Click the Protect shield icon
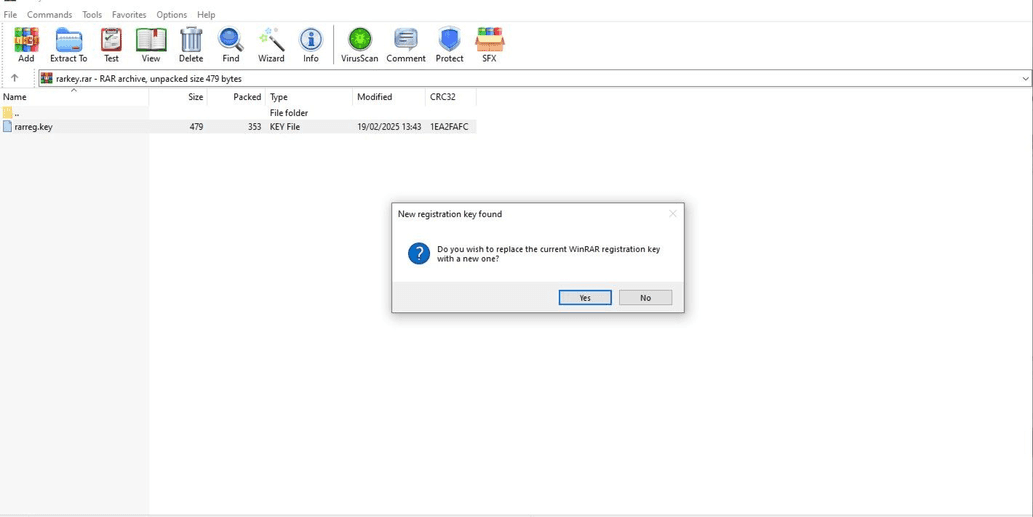The height and width of the screenshot is (517, 1033). point(449,44)
